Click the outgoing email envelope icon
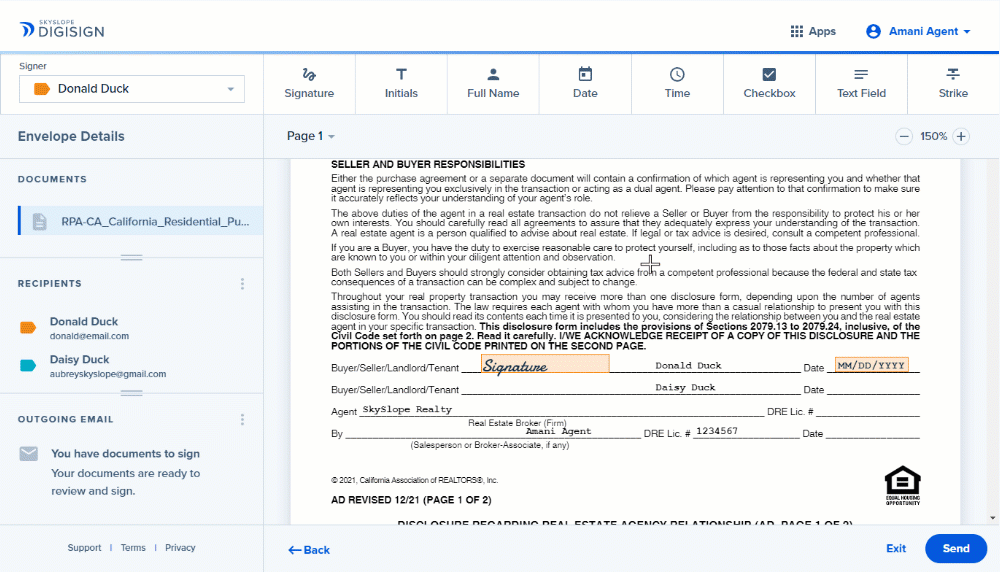 (29, 454)
